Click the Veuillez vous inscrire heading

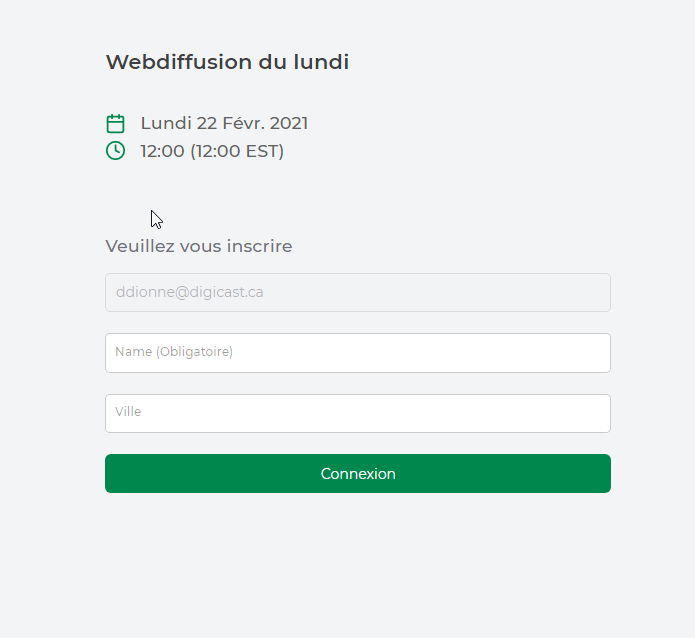pos(199,246)
